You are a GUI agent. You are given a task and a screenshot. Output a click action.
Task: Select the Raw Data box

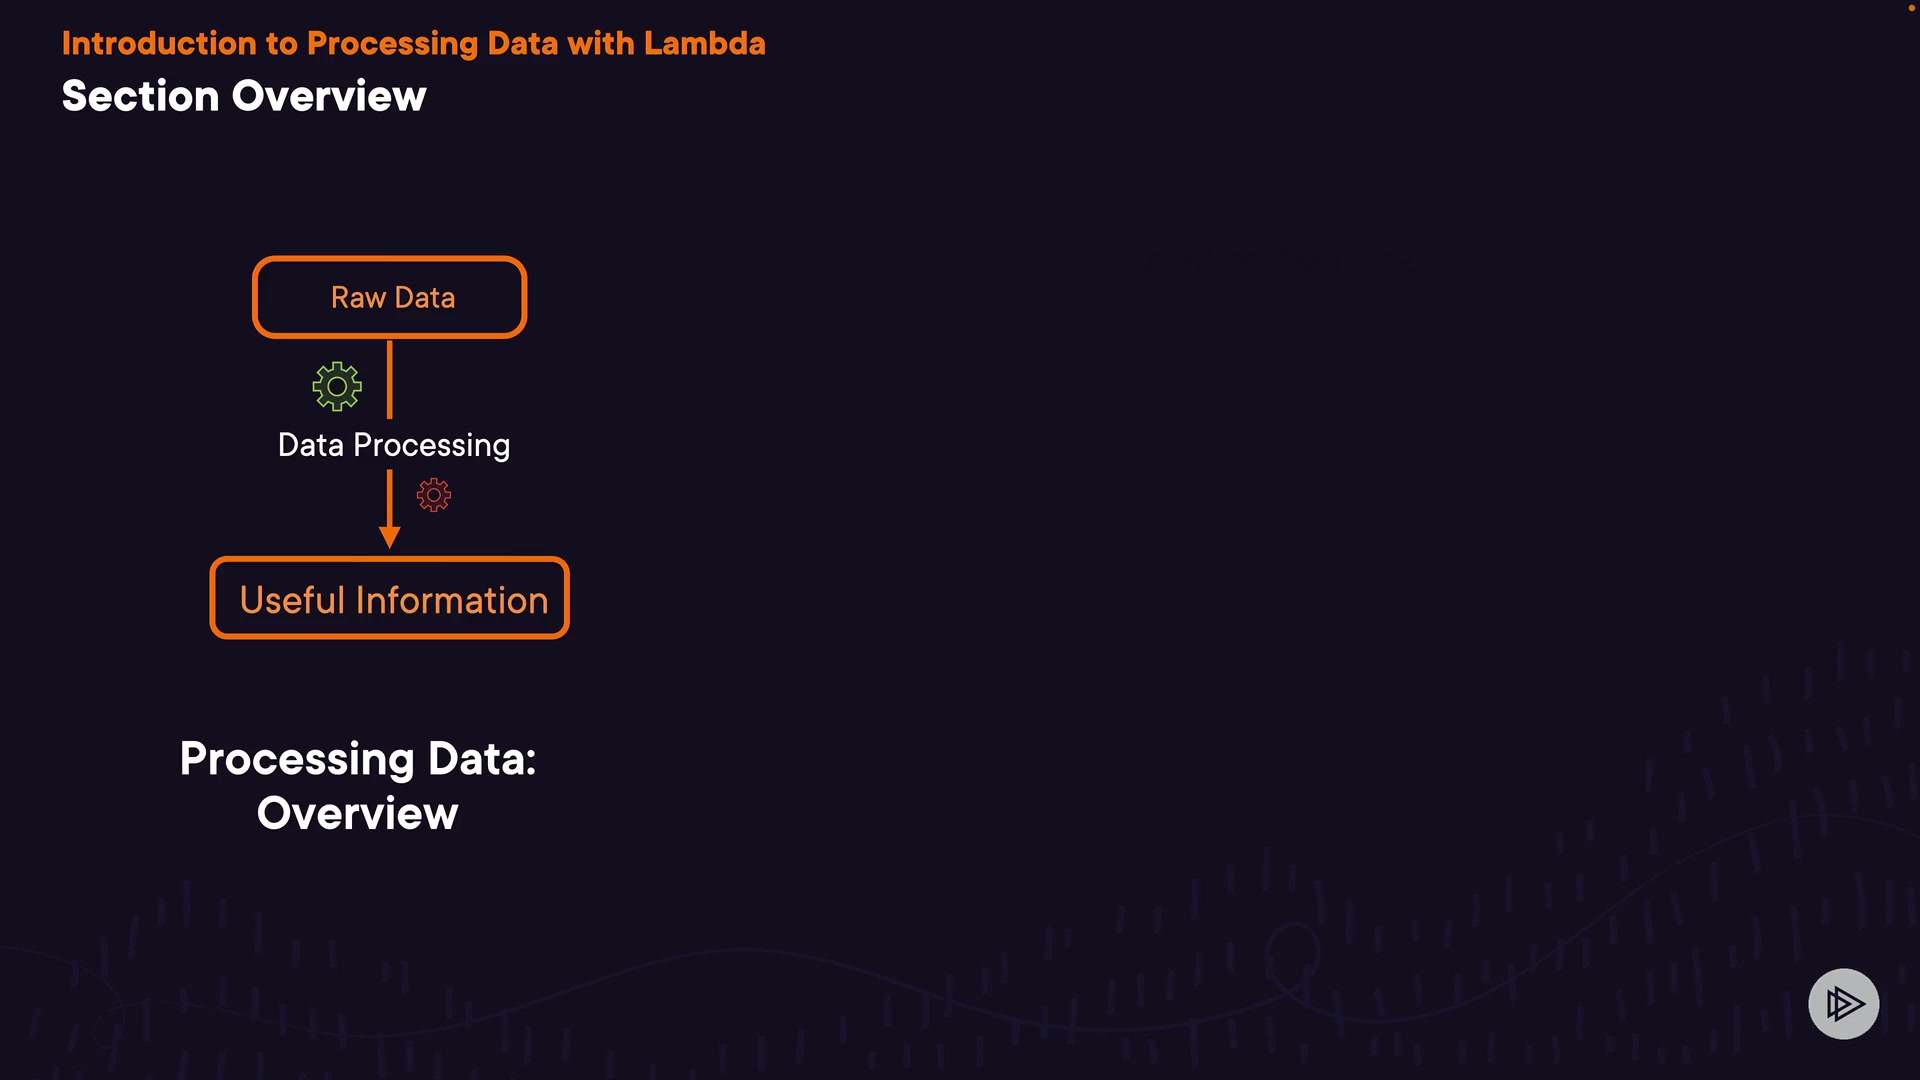(x=390, y=297)
